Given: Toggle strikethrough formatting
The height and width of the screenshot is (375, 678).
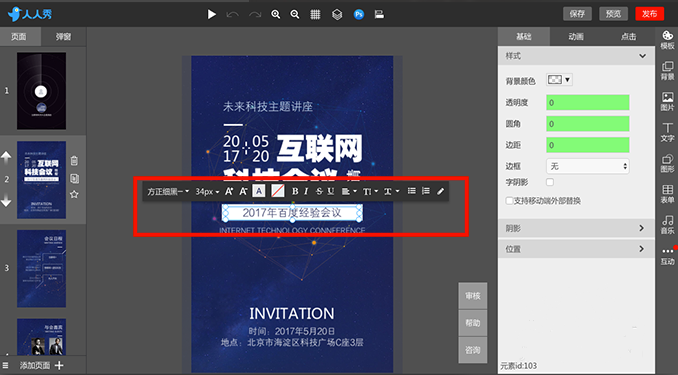Looking at the screenshot, I should [319, 191].
